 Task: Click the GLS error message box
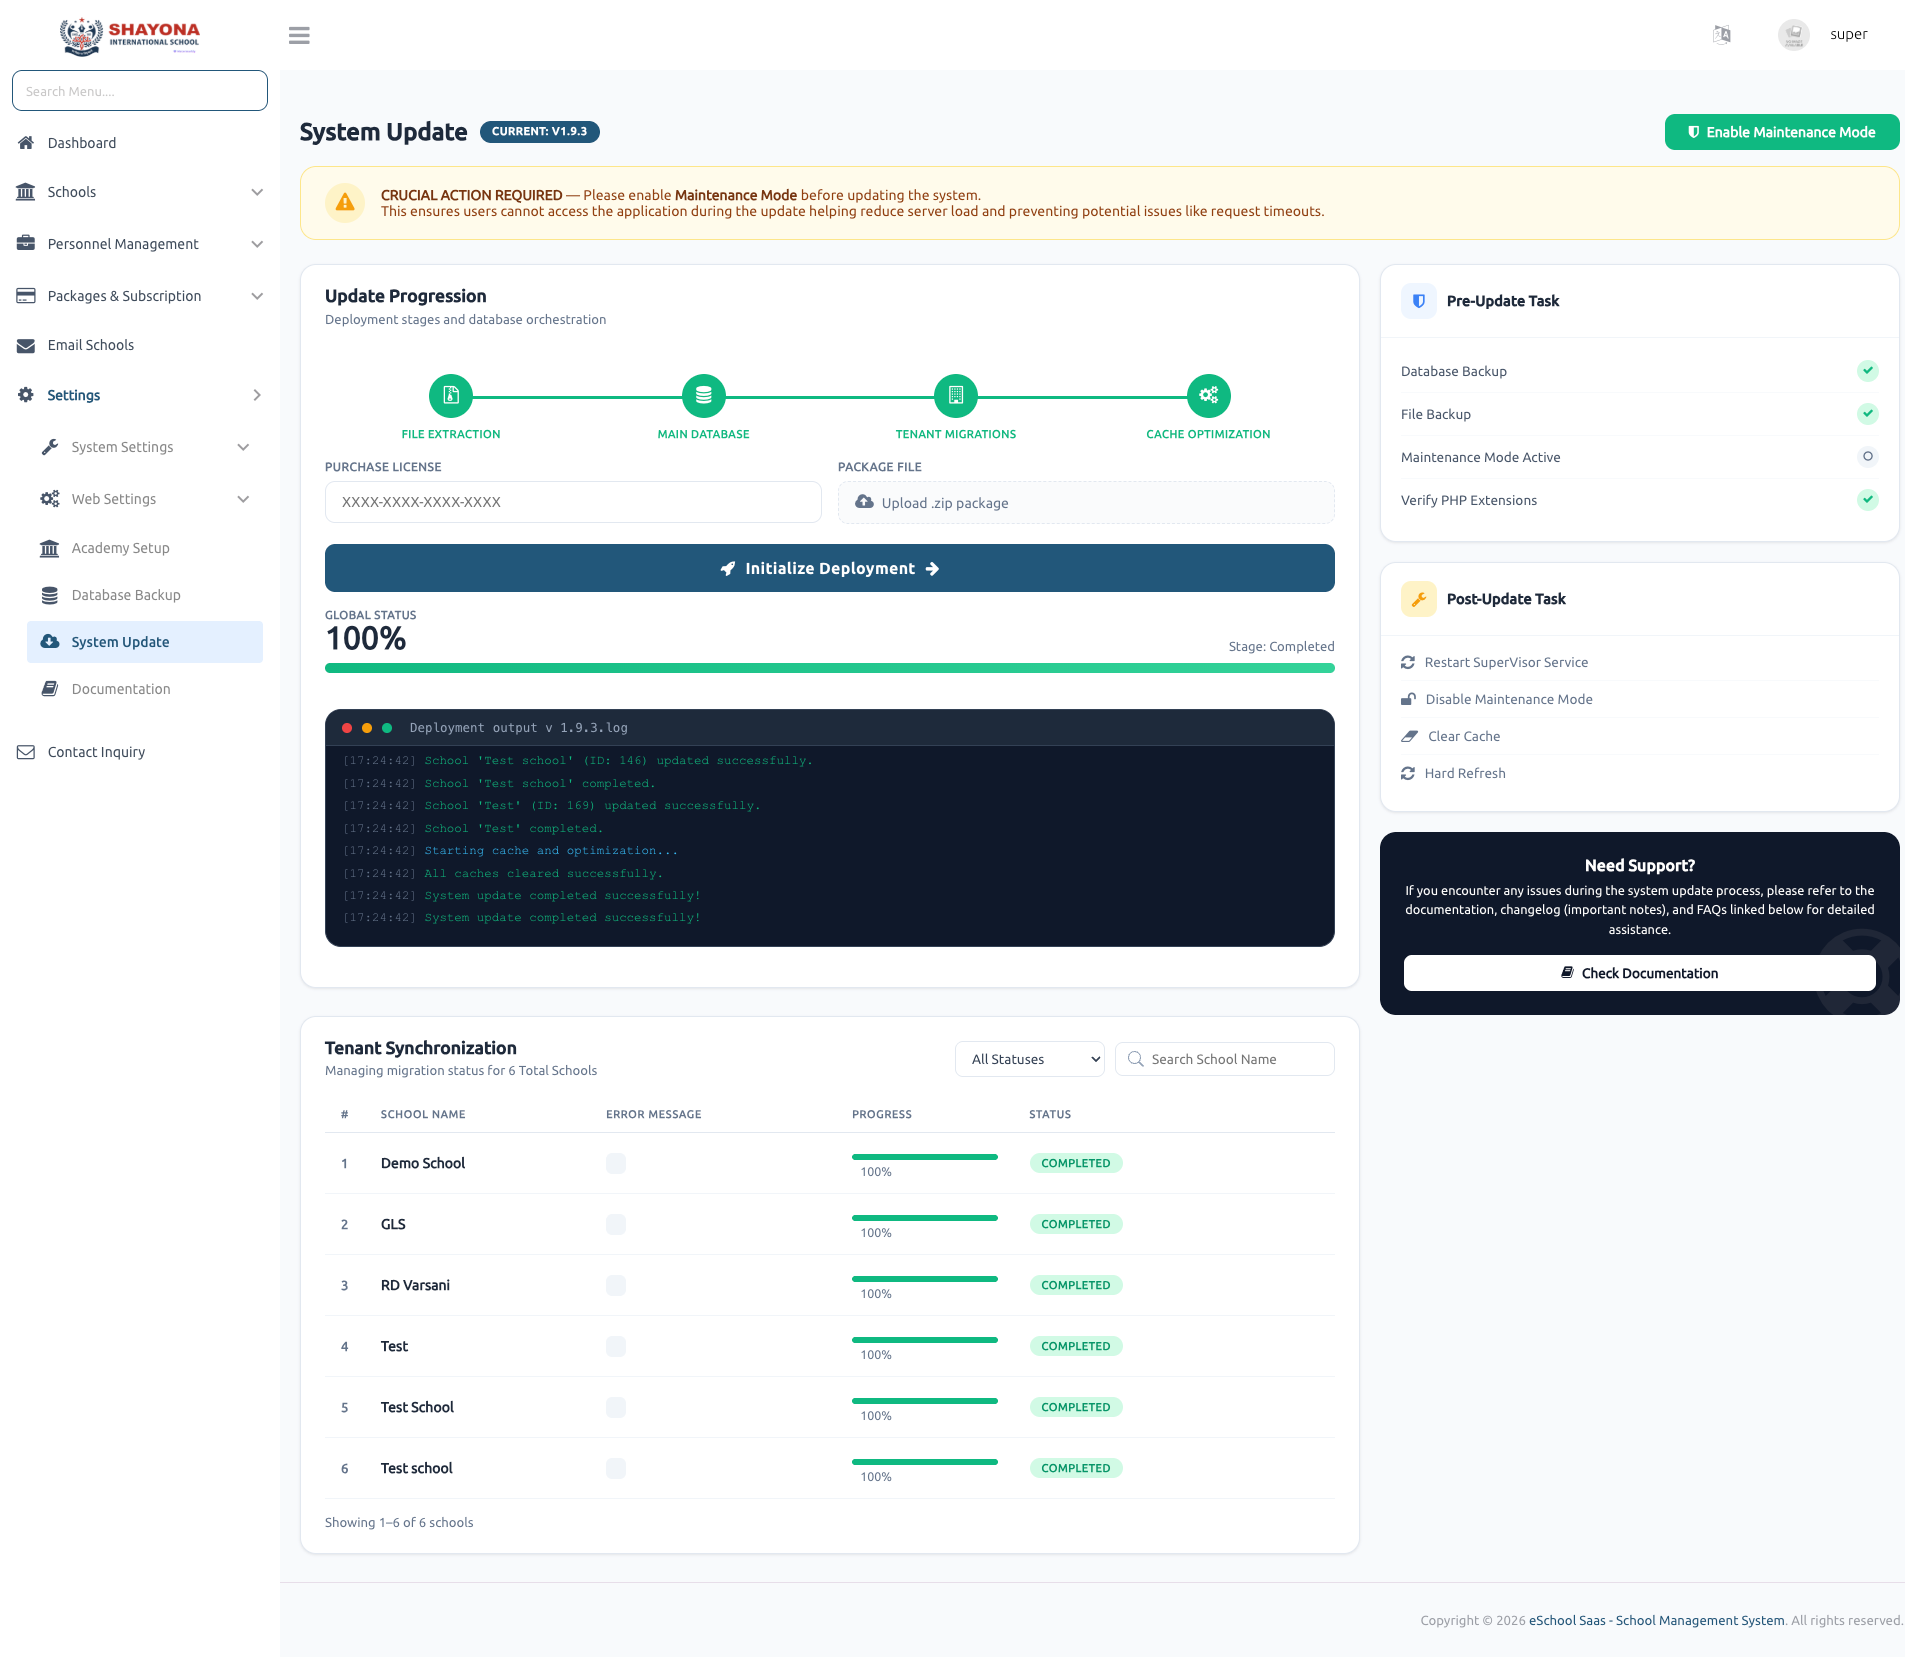click(x=616, y=1224)
